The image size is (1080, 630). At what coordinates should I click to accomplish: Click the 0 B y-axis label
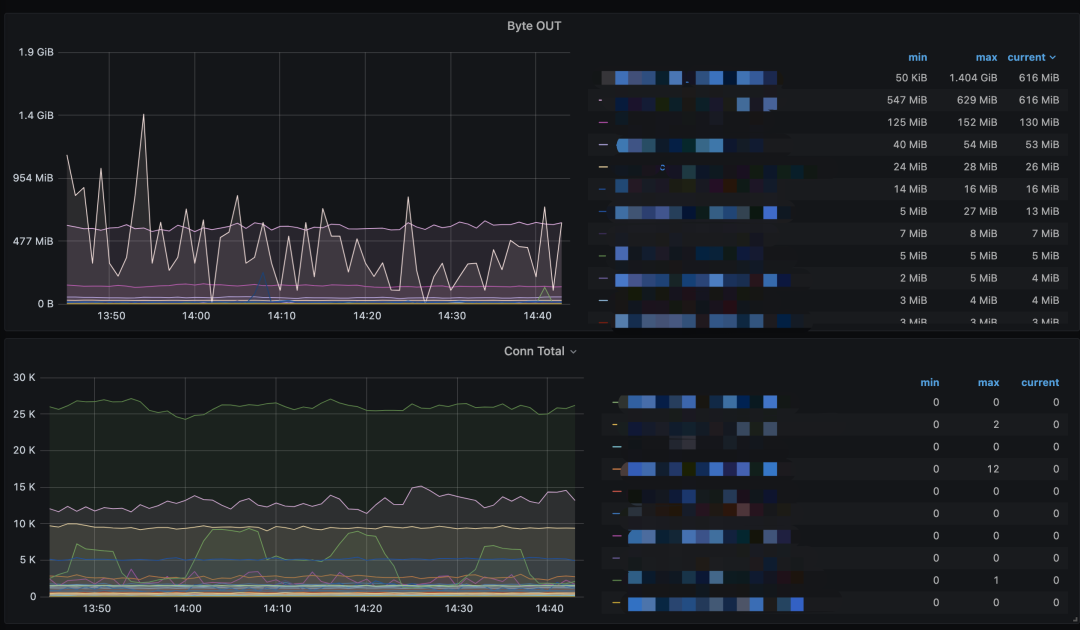coord(45,304)
